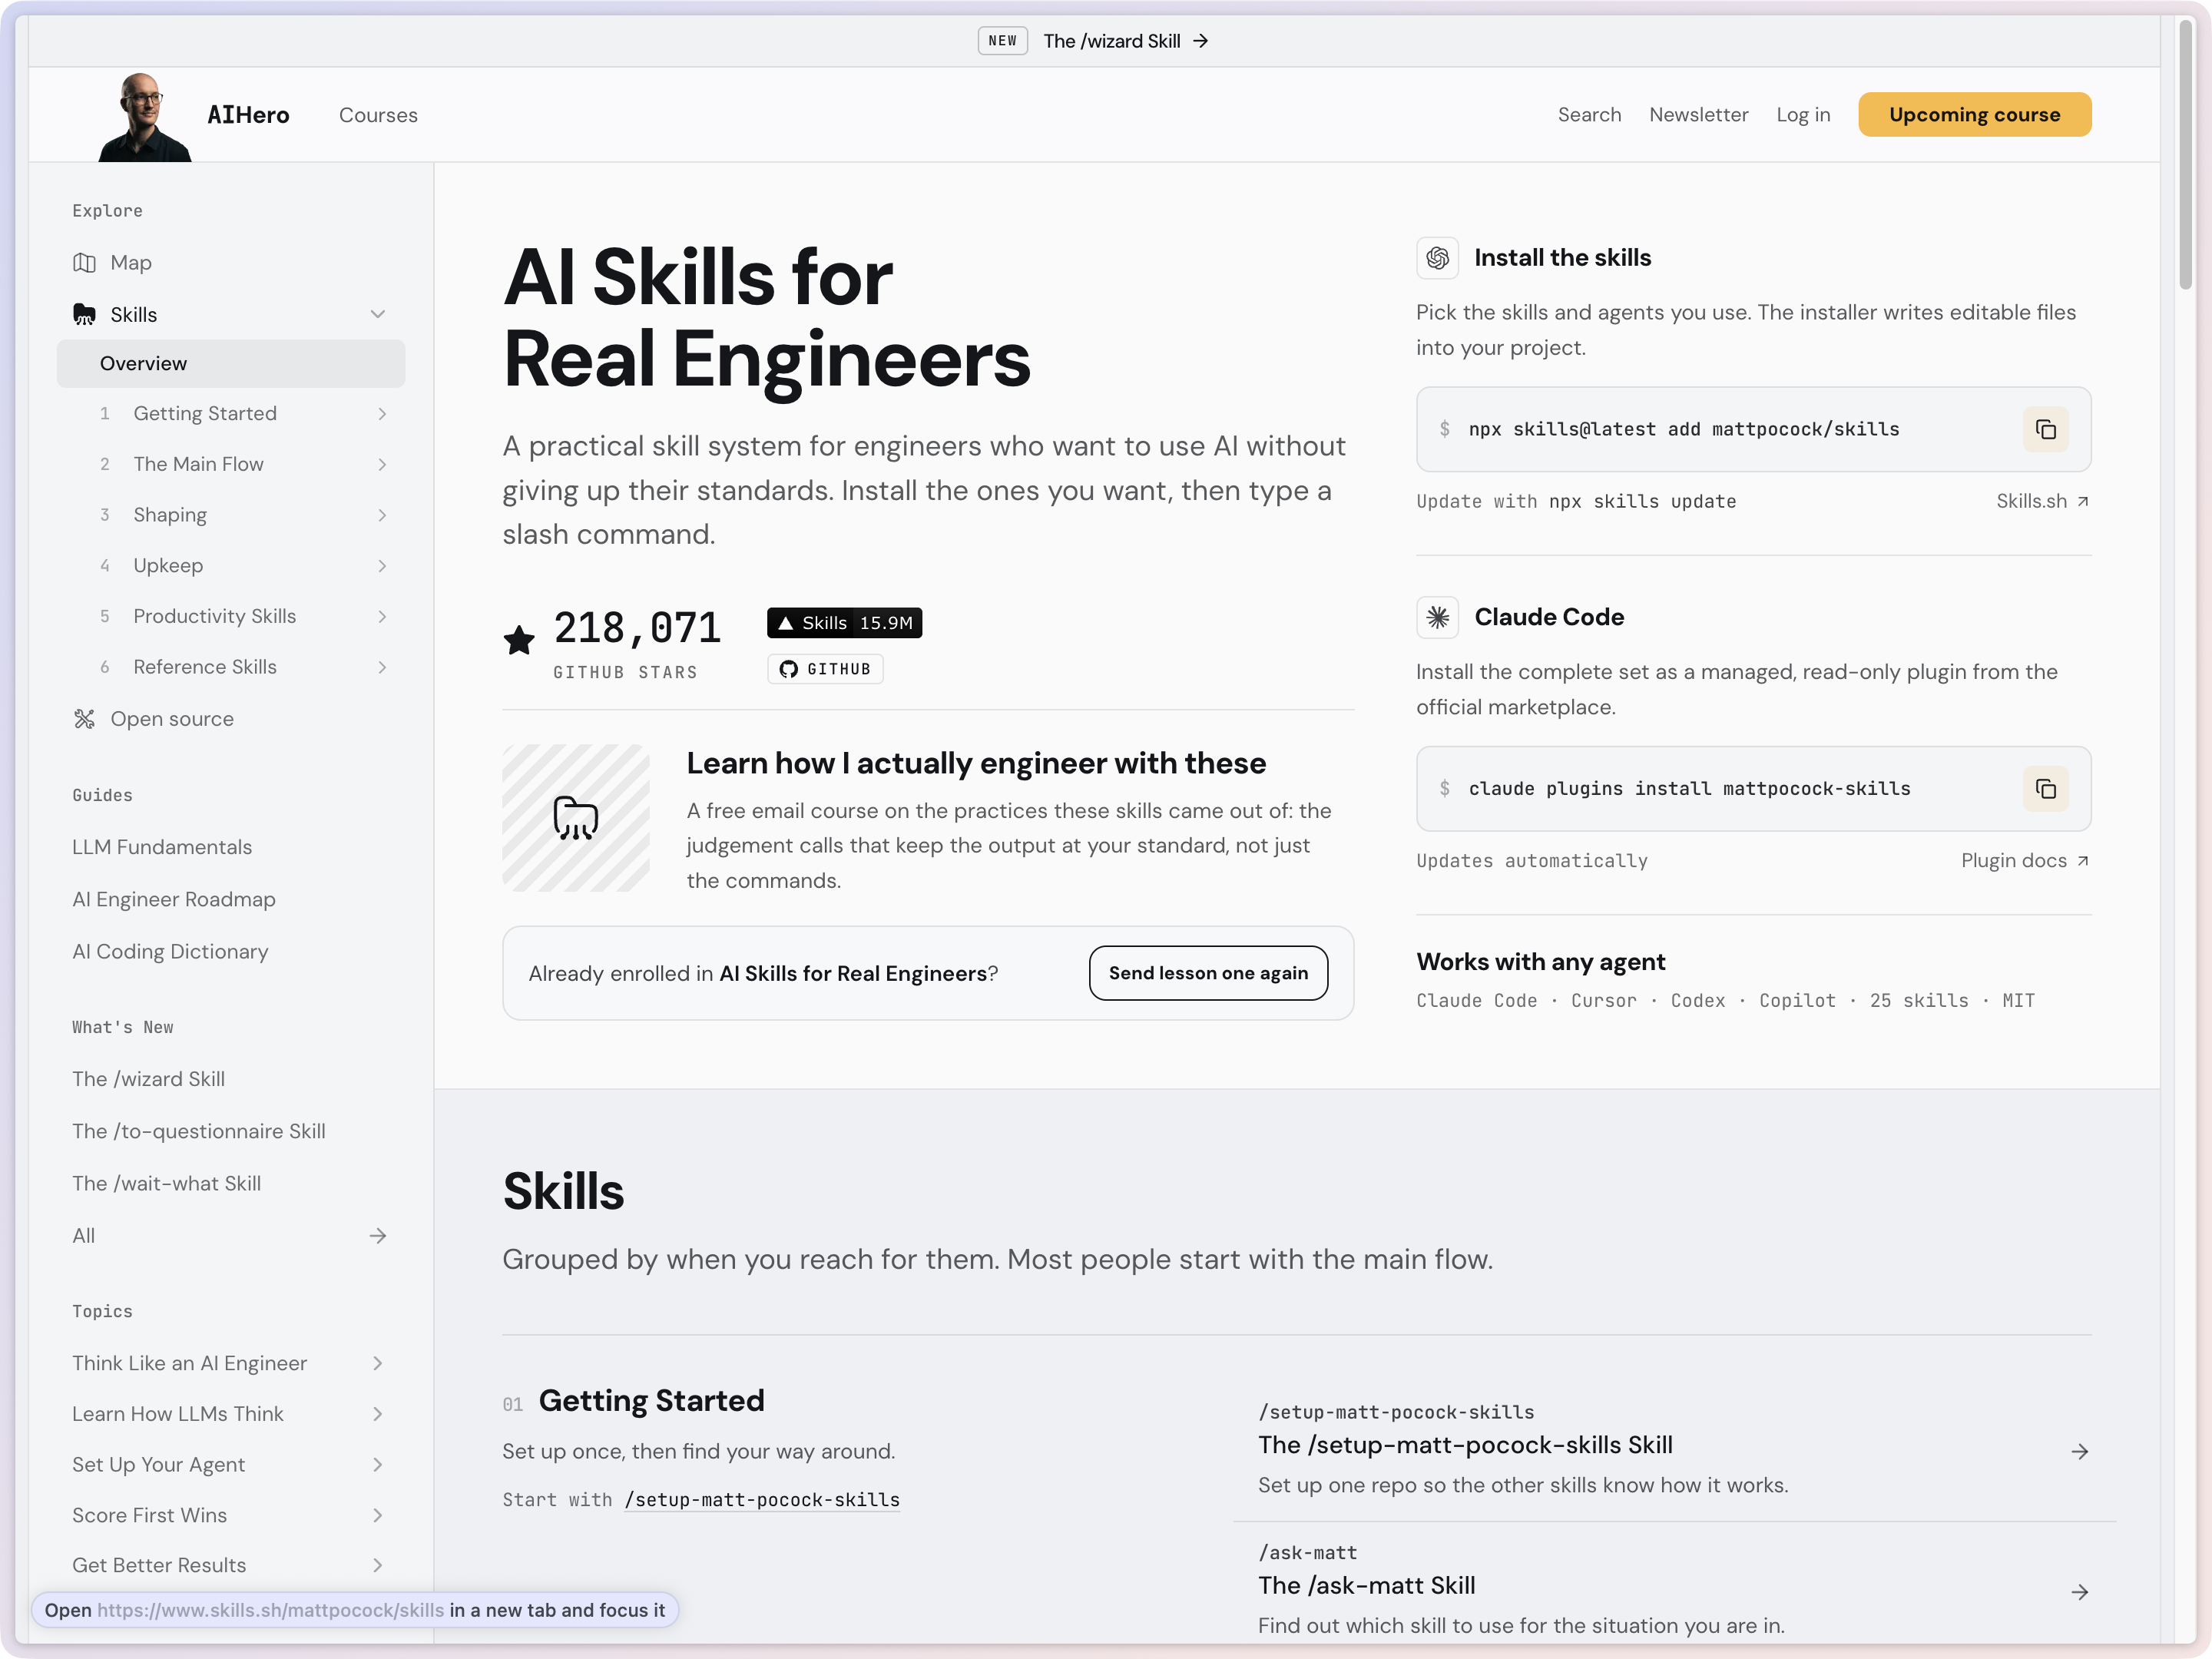This screenshot has width=2212, height=1659.
Task: Collapse the Skills section in the sidebar
Action: coord(378,315)
